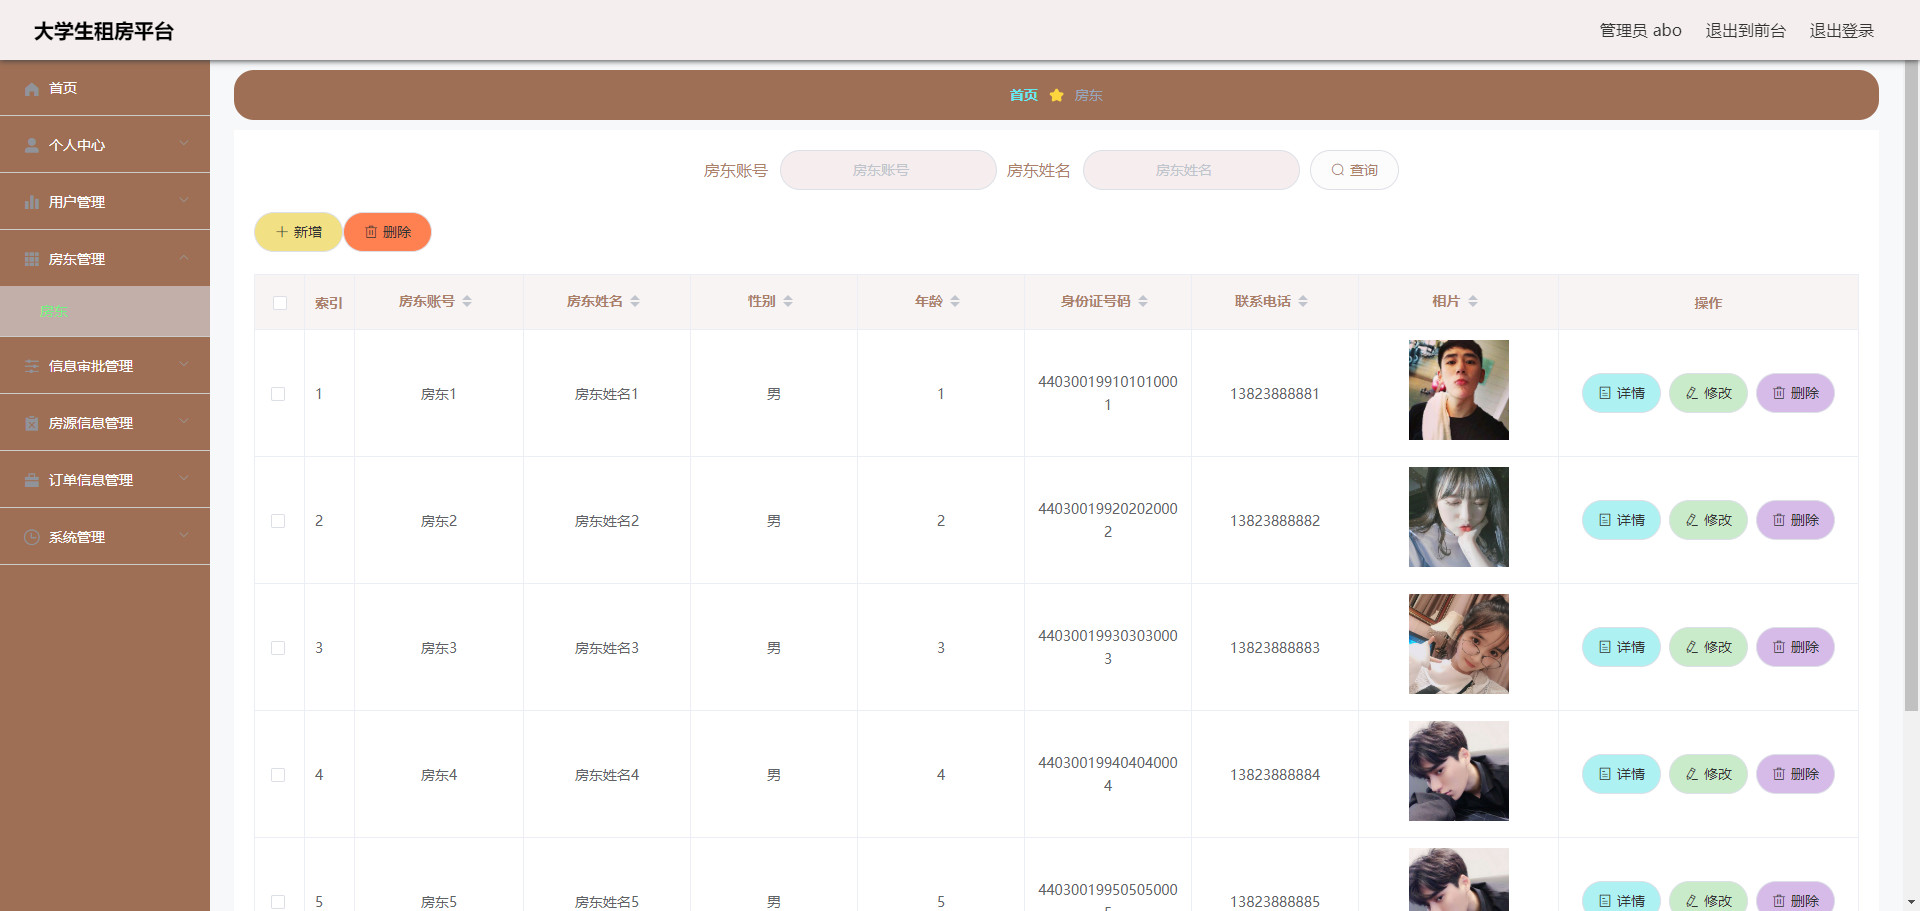Click pencil icon in 修改 for 房东3

(1692, 647)
